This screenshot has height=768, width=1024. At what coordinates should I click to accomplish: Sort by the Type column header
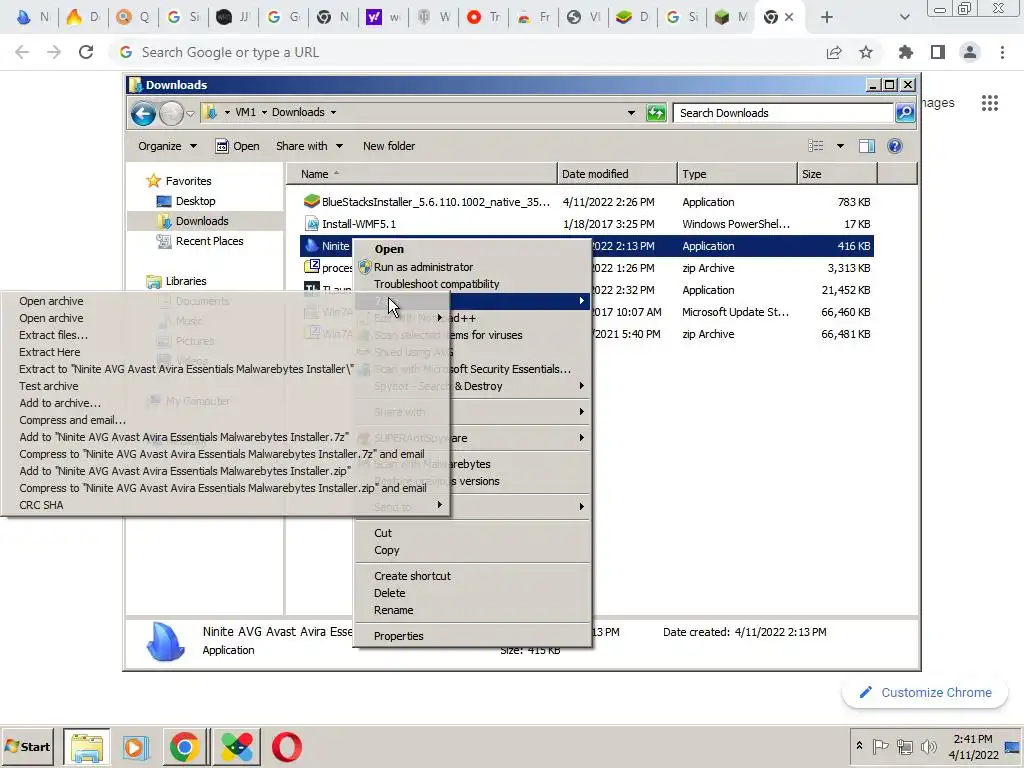tap(737, 174)
